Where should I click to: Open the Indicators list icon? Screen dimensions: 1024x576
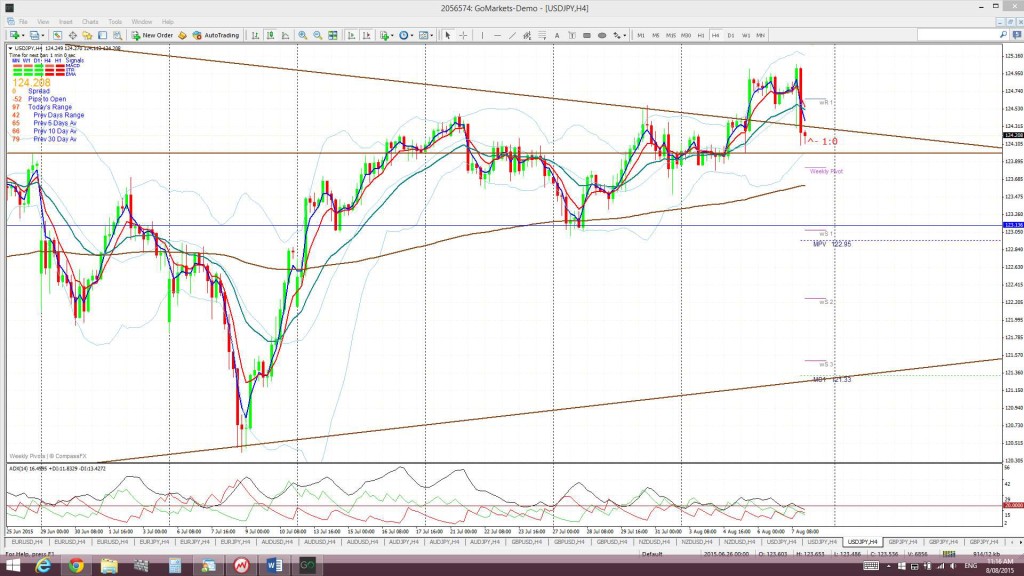(385, 35)
